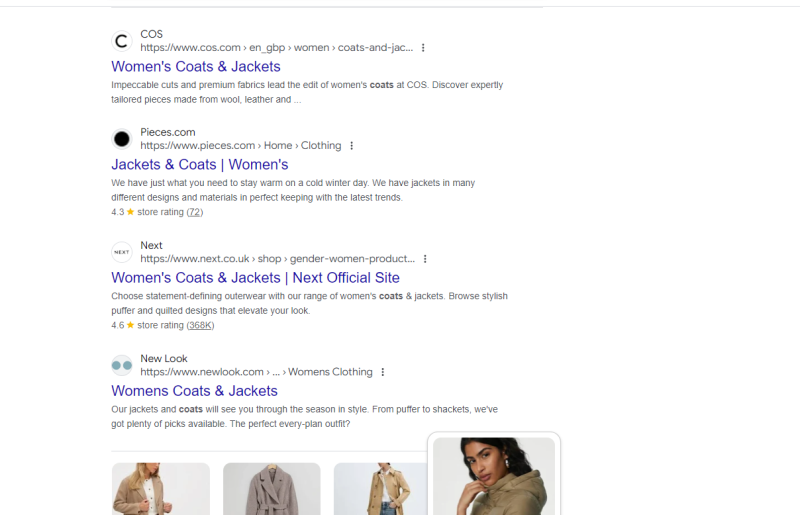Click the COS site favicon

click(x=121, y=41)
